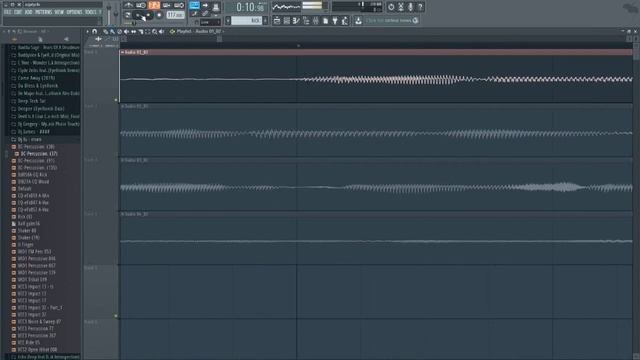Open the VIEW menu
Image resolution: width=640 pixels, height=360 pixels.
[59, 12]
